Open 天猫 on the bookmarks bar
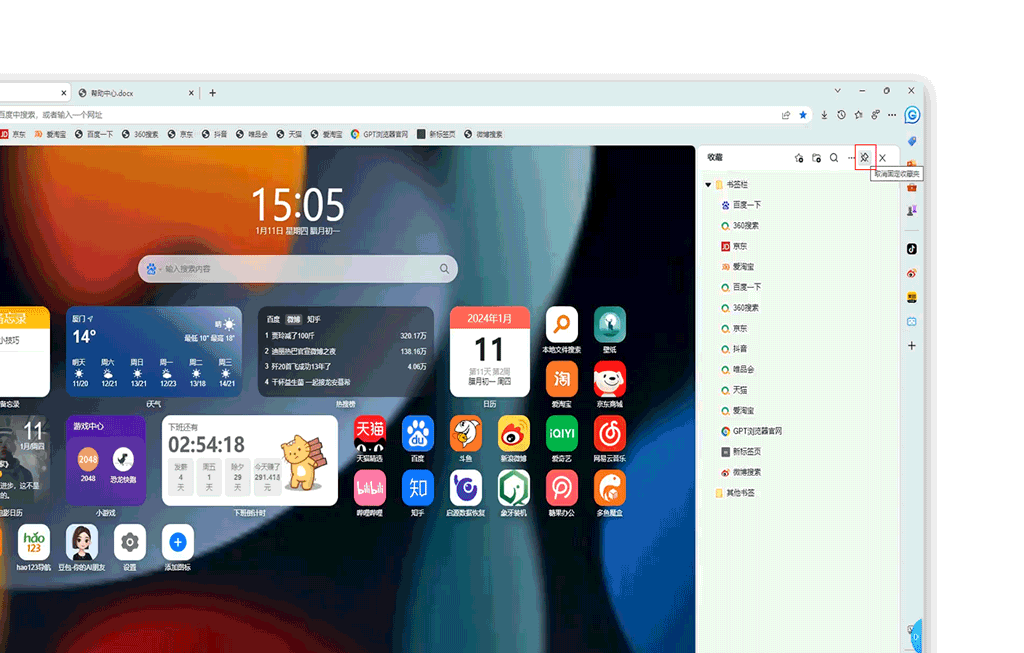Viewport: 1024px width, 653px height. click(289, 135)
